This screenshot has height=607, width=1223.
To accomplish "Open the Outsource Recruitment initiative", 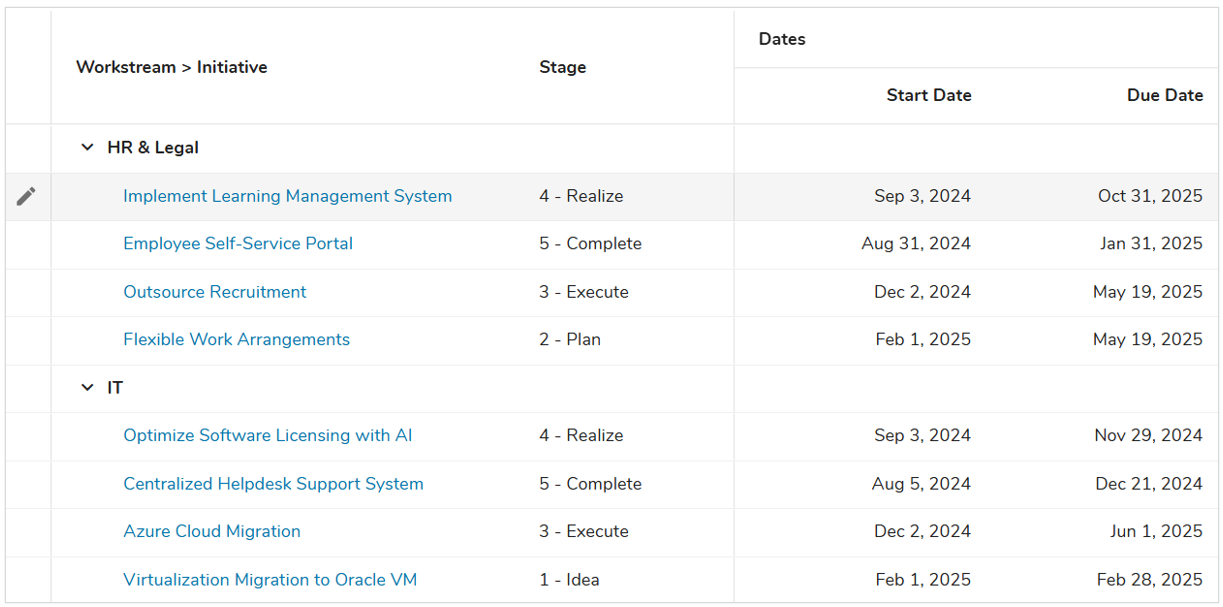I will point(214,292).
